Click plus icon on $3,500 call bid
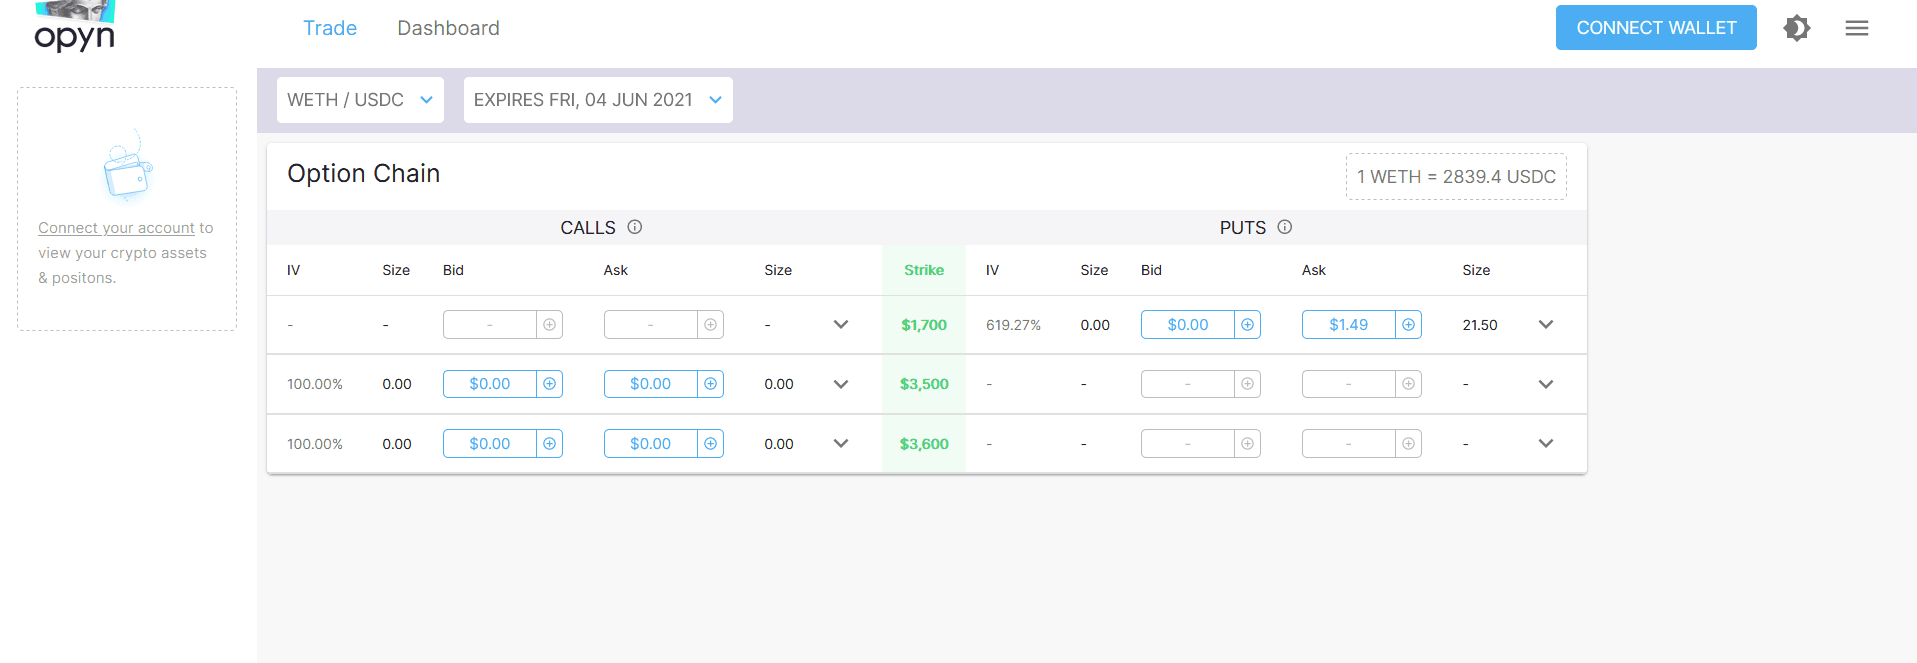1917x663 pixels. tap(549, 384)
